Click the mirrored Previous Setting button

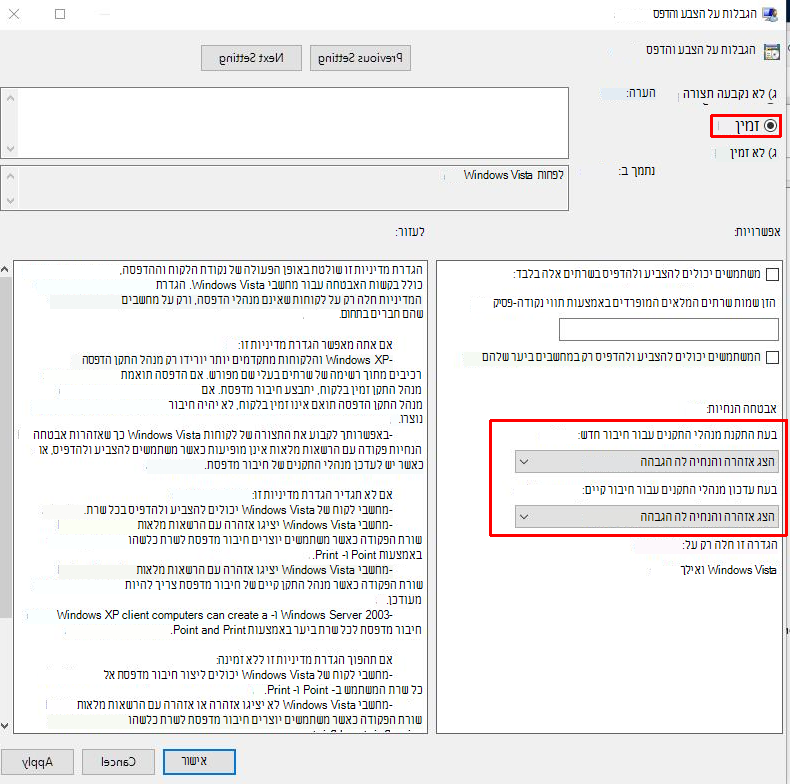[x=360, y=58]
